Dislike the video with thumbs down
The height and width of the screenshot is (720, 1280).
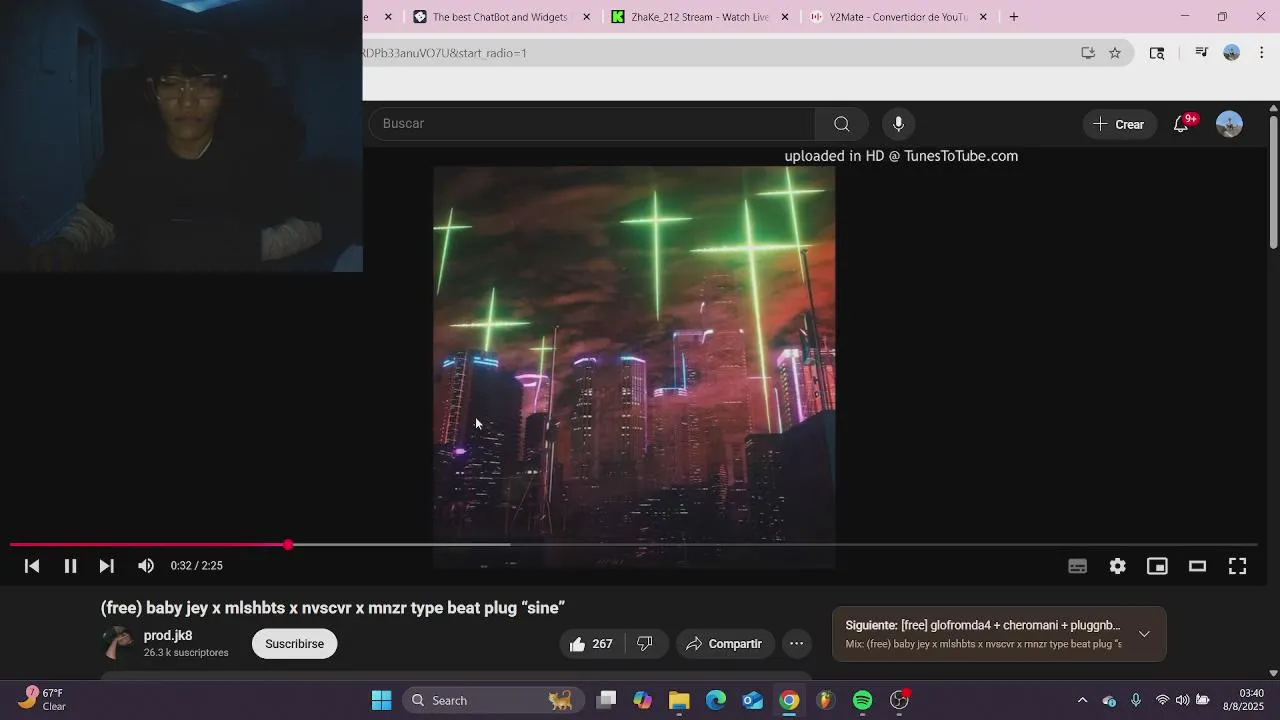pos(645,644)
